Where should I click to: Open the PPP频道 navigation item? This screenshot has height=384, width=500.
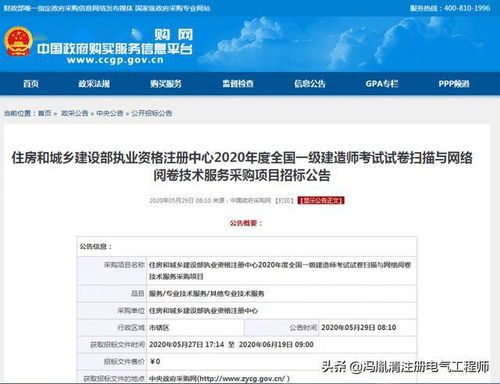point(454,84)
